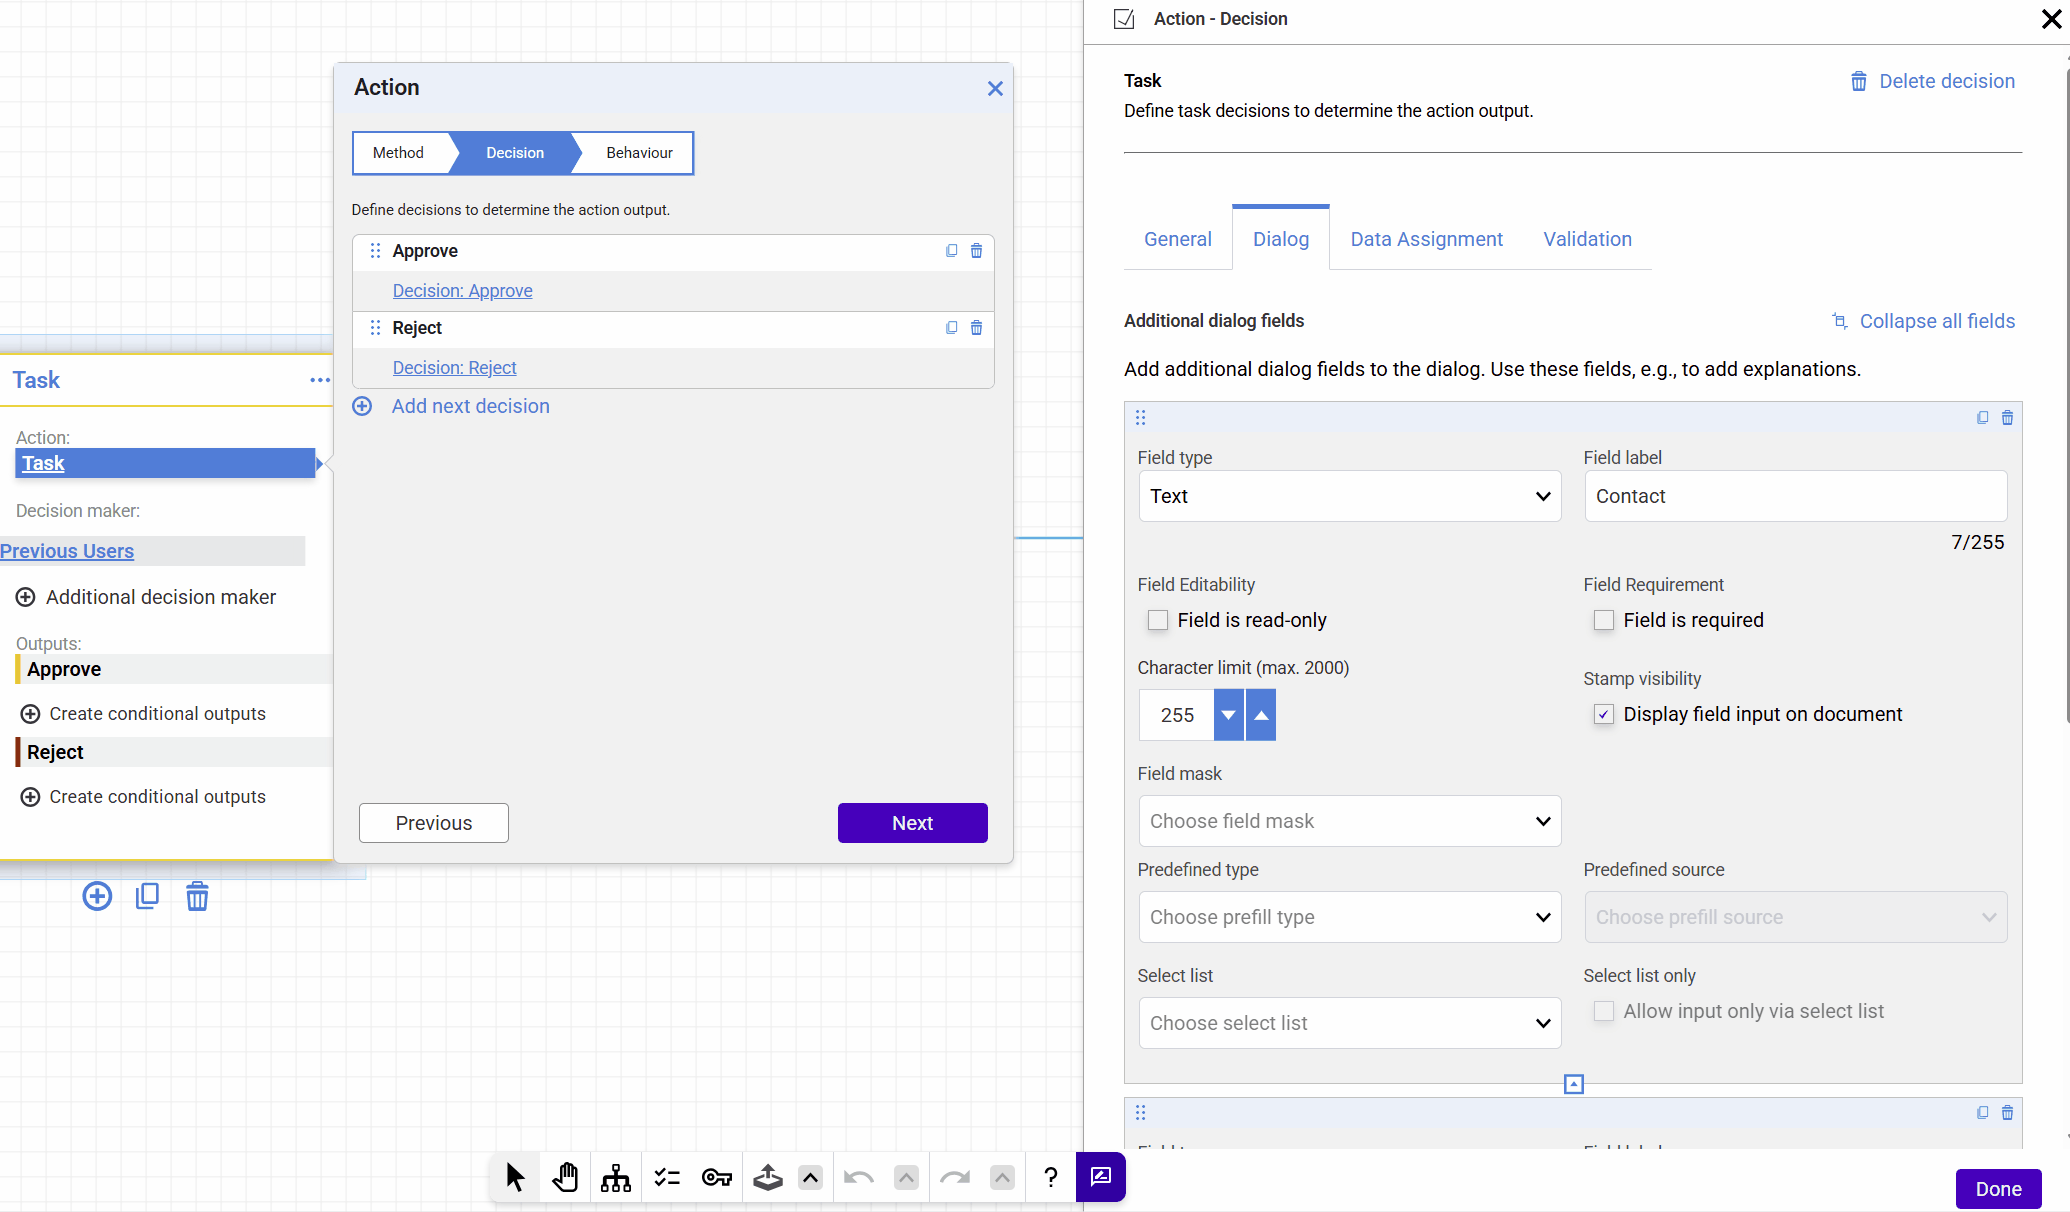Toggle Allow input only via select list
This screenshot has width=2070, height=1212.
pyautogui.click(x=1604, y=1011)
